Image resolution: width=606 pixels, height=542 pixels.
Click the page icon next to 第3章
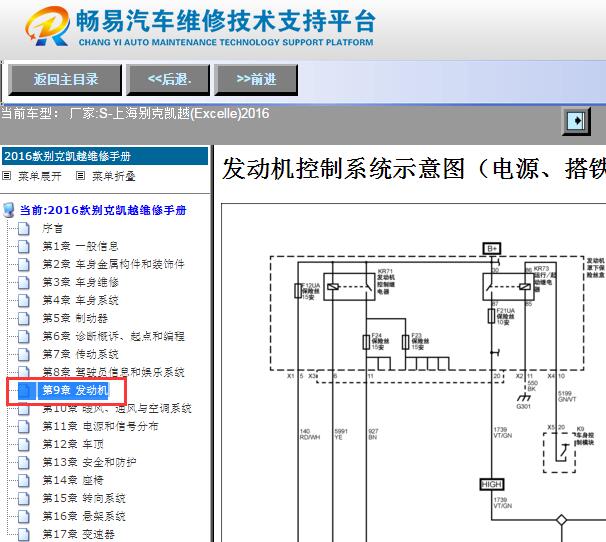[x=24, y=283]
